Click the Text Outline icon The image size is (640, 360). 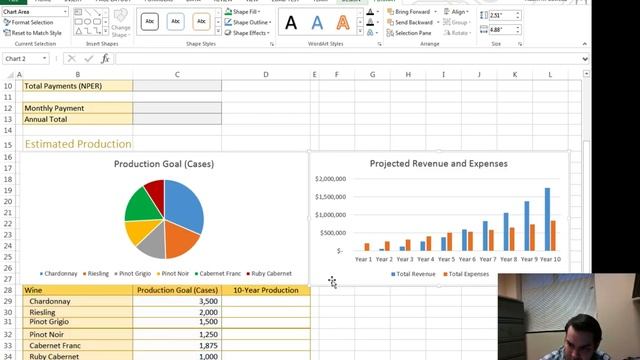370,22
